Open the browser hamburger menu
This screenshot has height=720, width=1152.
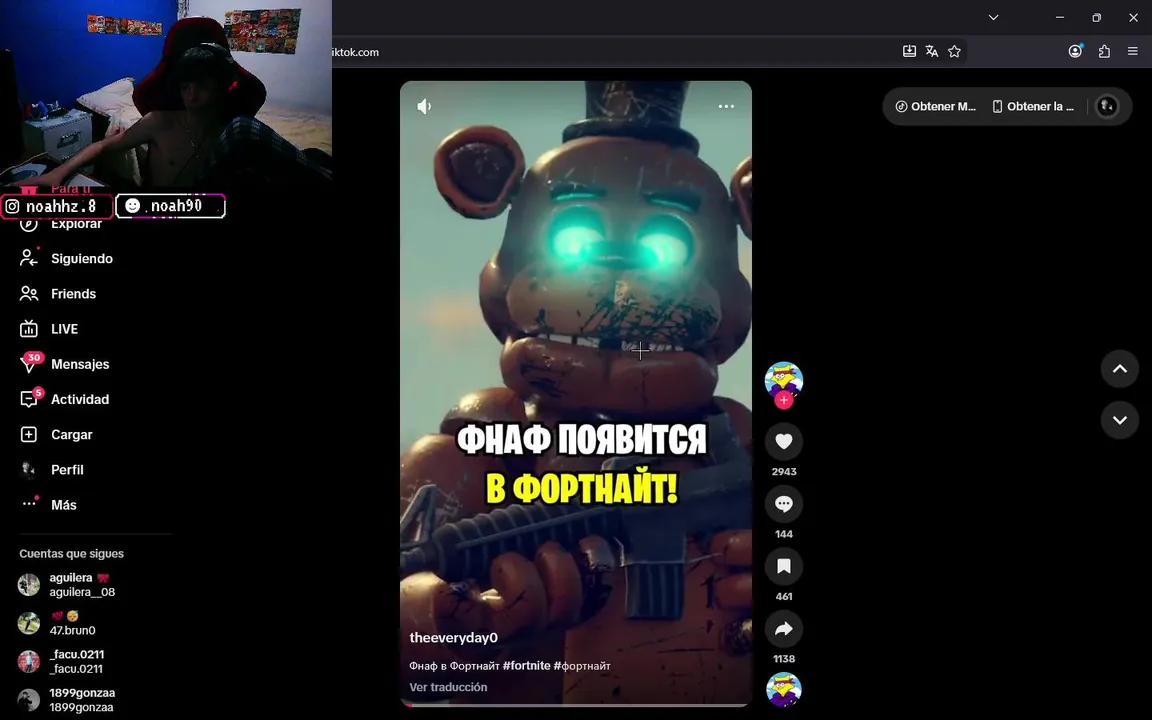(1133, 51)
